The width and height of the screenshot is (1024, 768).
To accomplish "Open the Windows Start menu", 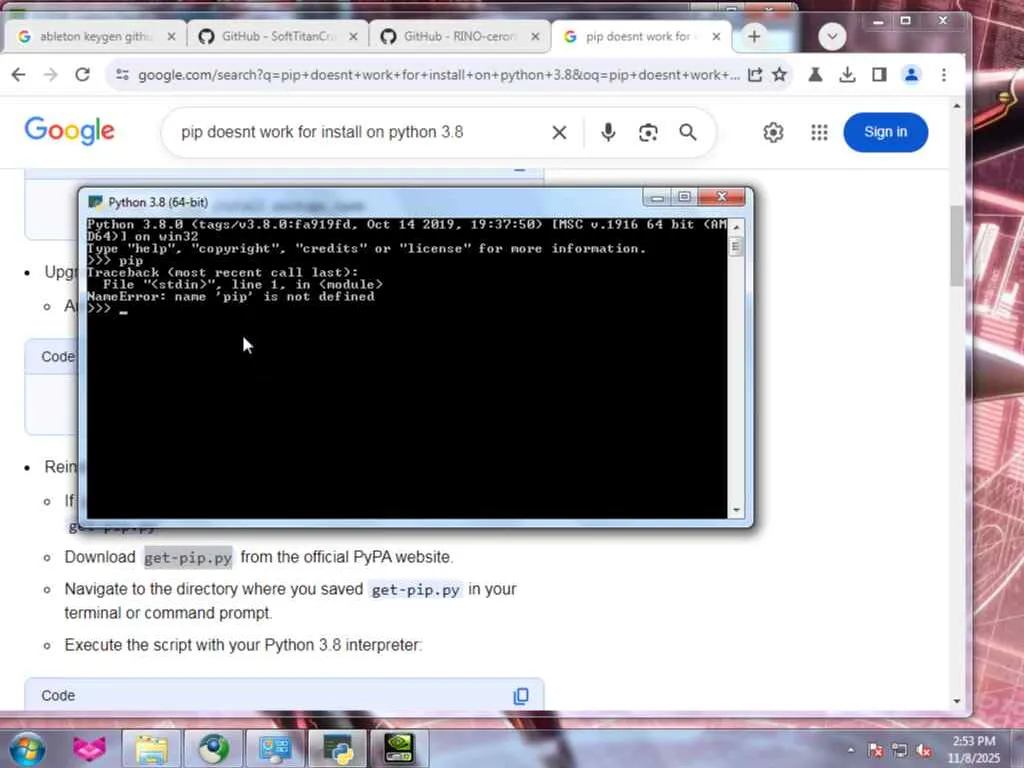I will [x=27, y=748].
